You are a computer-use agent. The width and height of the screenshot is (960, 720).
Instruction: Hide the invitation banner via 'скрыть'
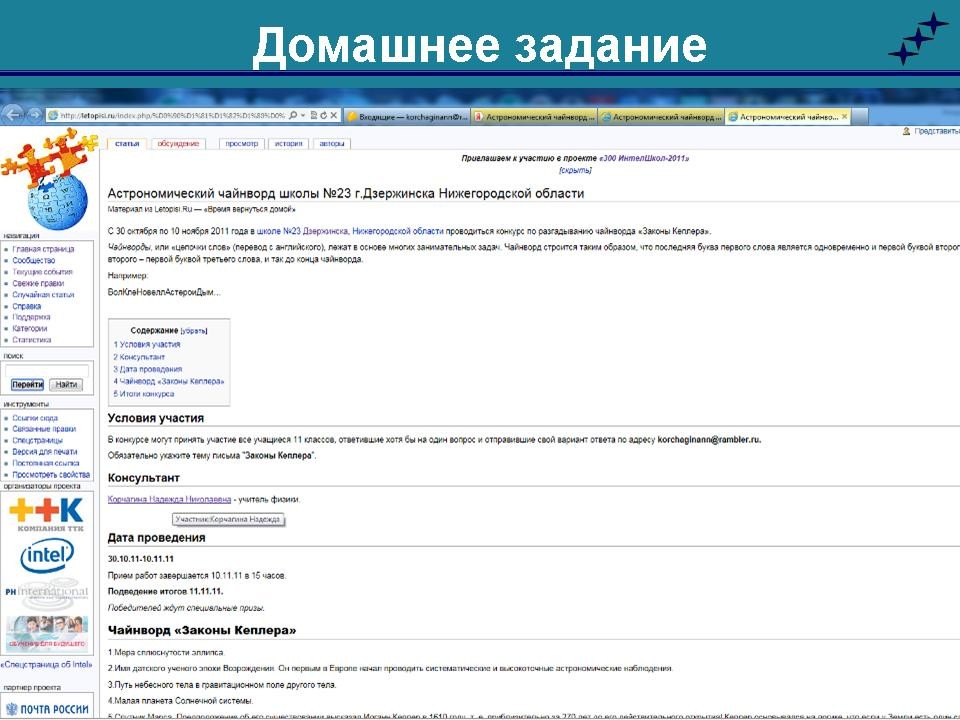coord(575,171)
